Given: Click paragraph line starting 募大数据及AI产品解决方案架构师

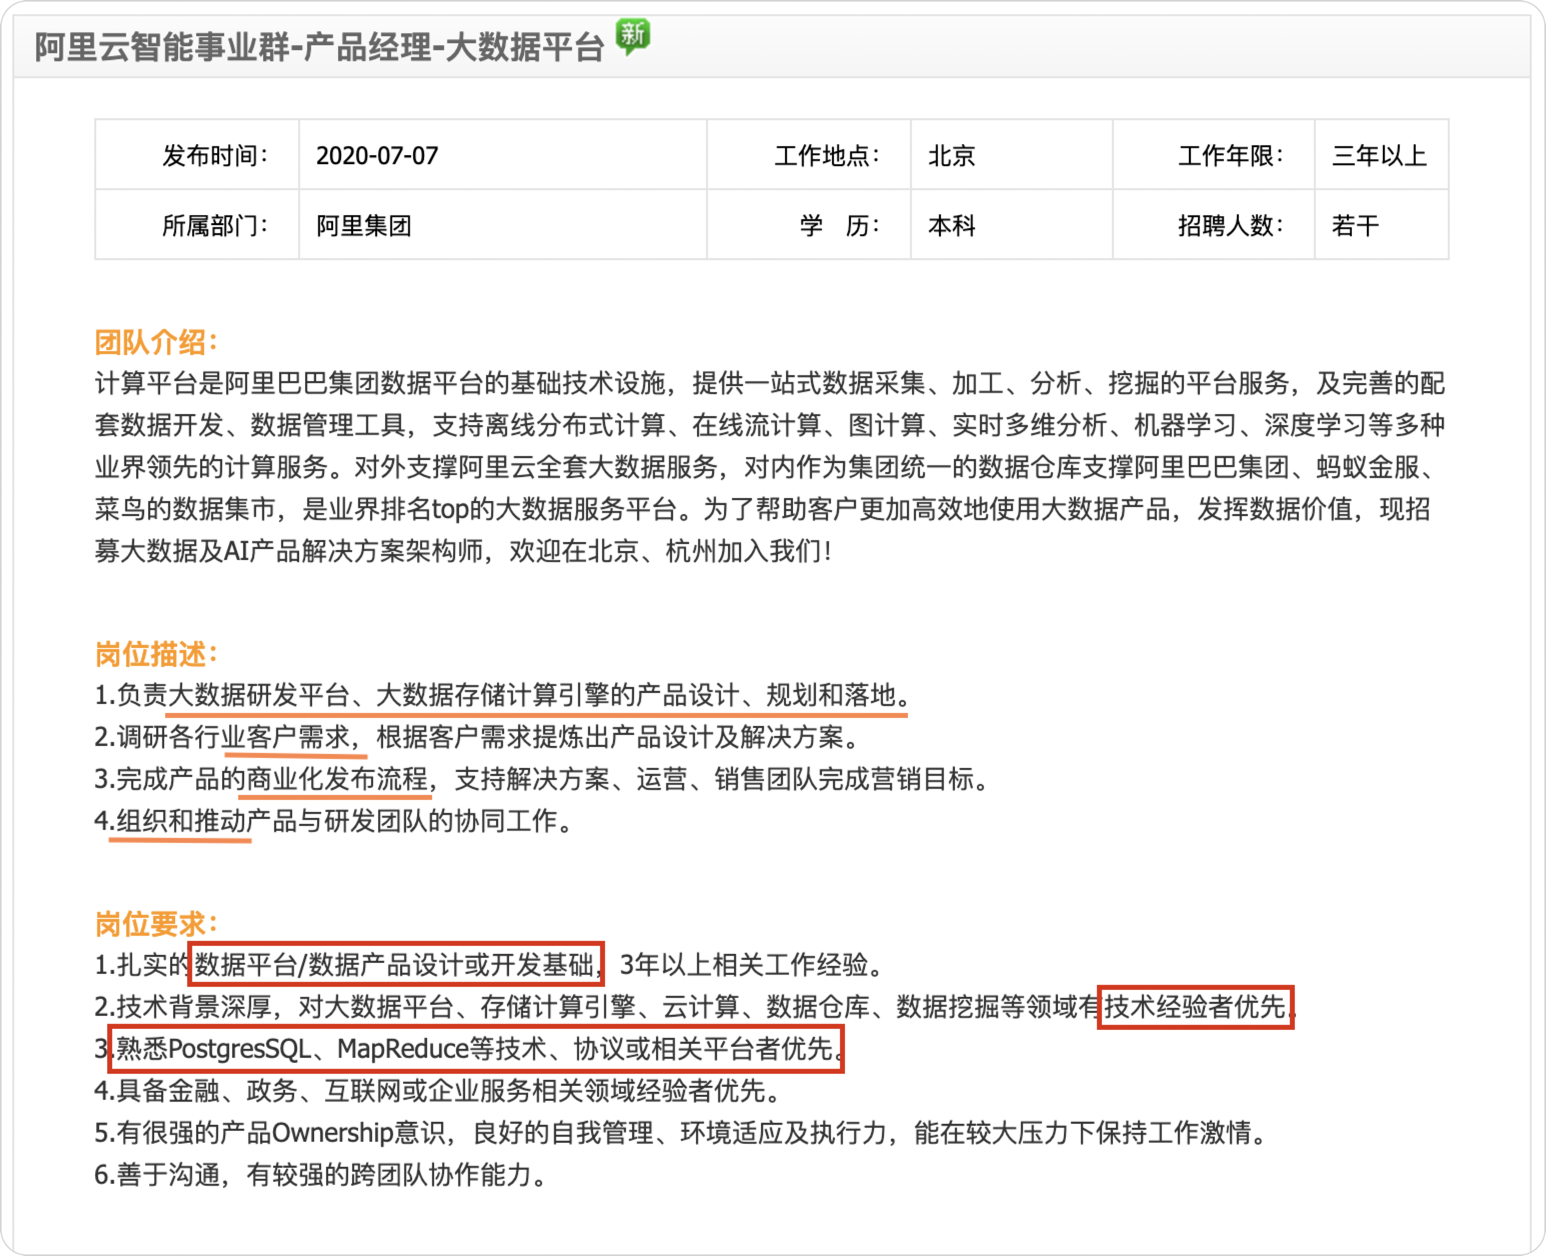Looking at the screenshot, I should coord(464,551).
